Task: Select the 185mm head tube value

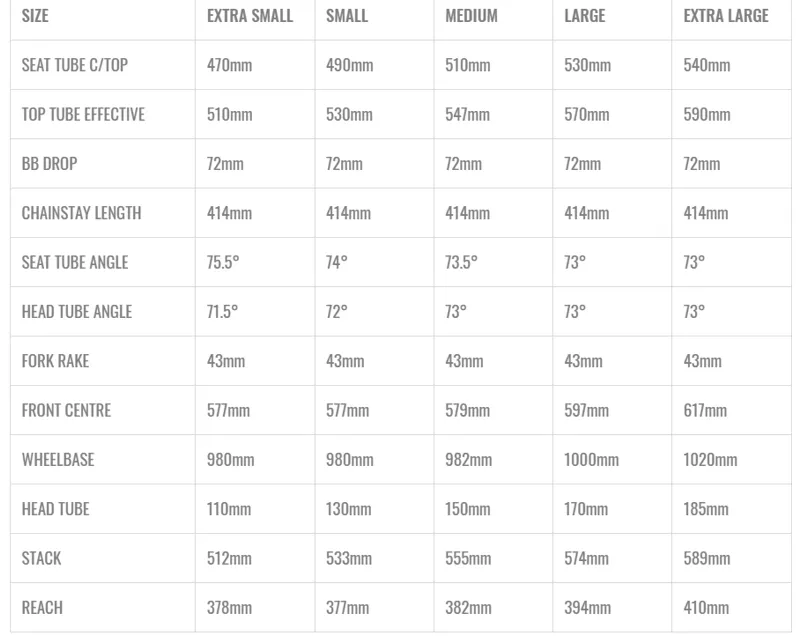Action: coord(706,509)
